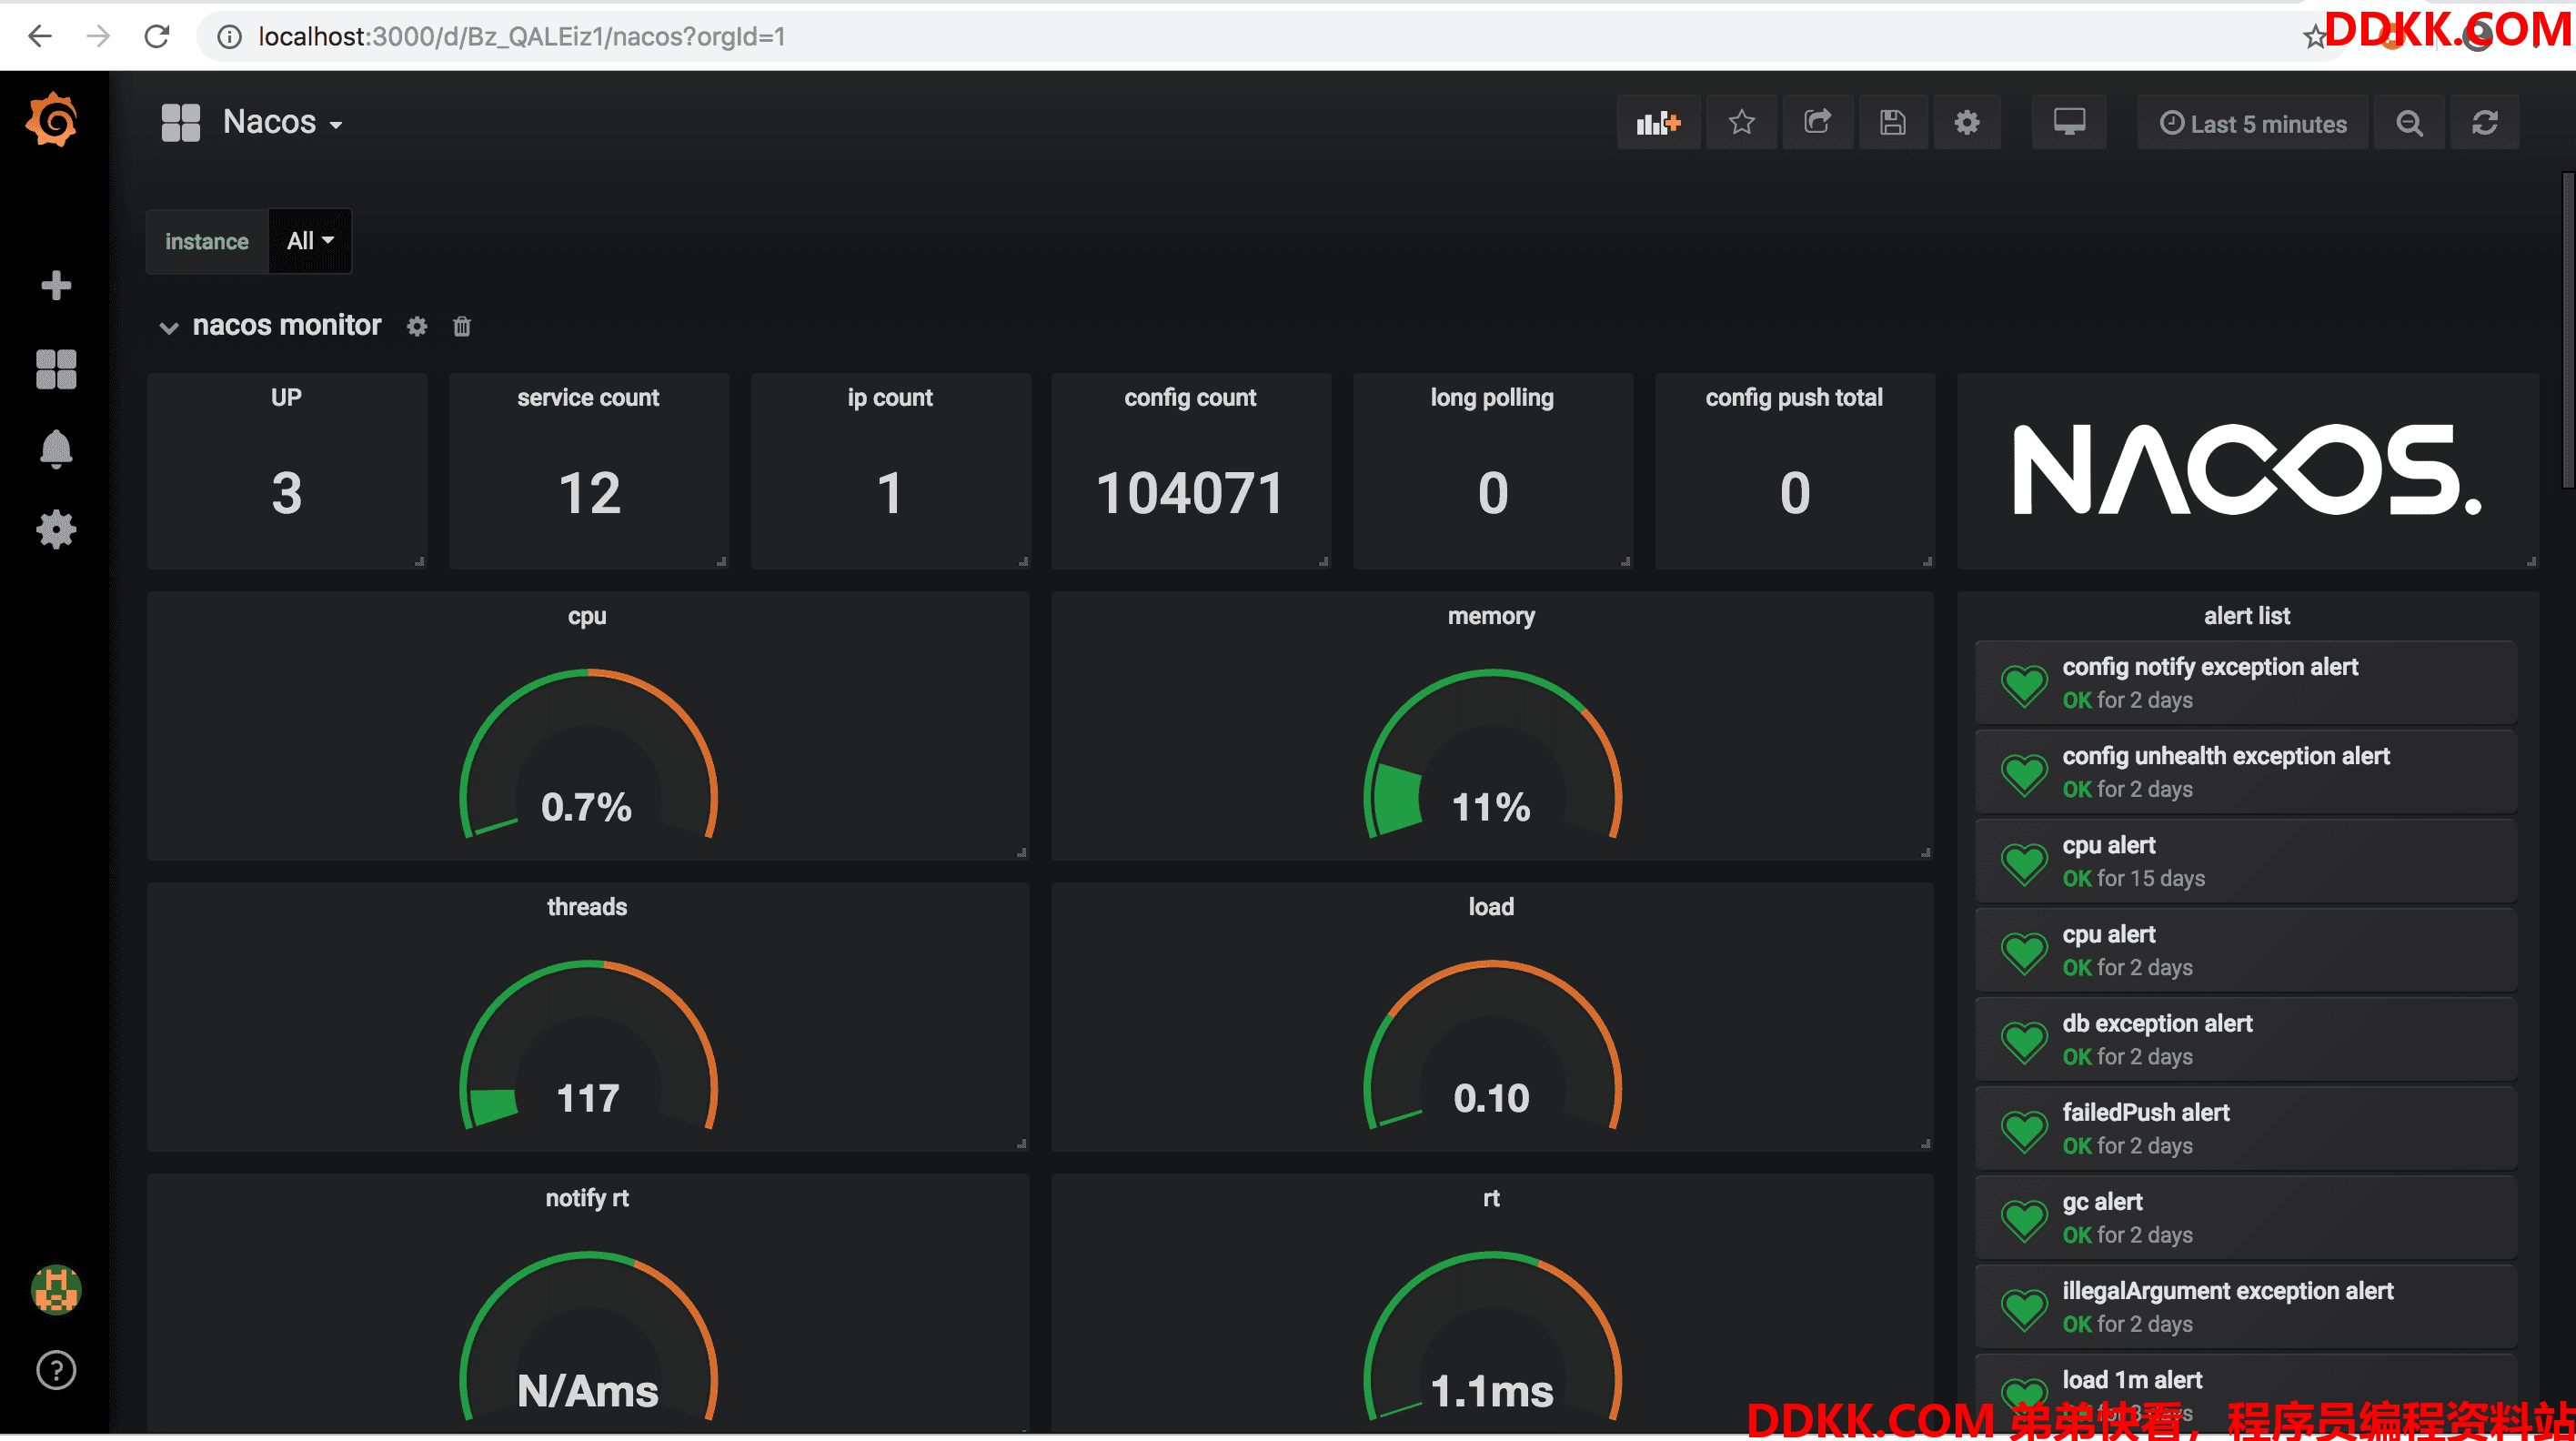Bookmark page with browser star icon
This screenshot has height=1441, width=2576.
coord(2314,37)
